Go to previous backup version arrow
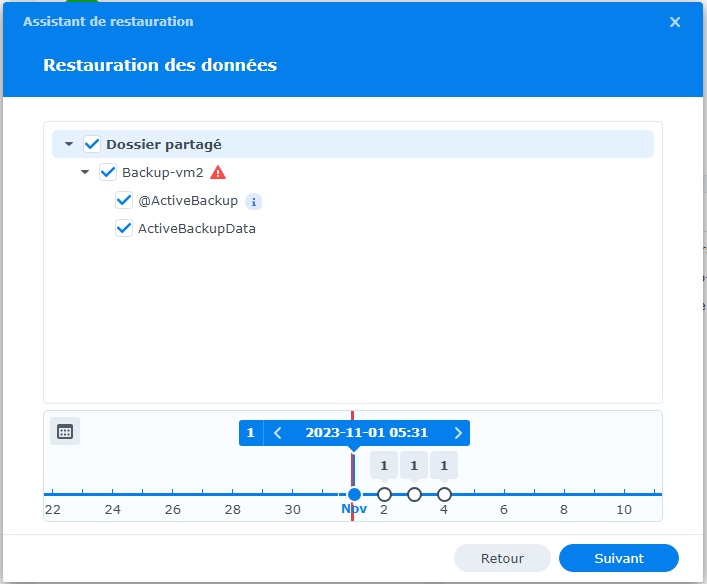Screen dimensions: 707x584 pyautogui.click(x=278, y=433)
